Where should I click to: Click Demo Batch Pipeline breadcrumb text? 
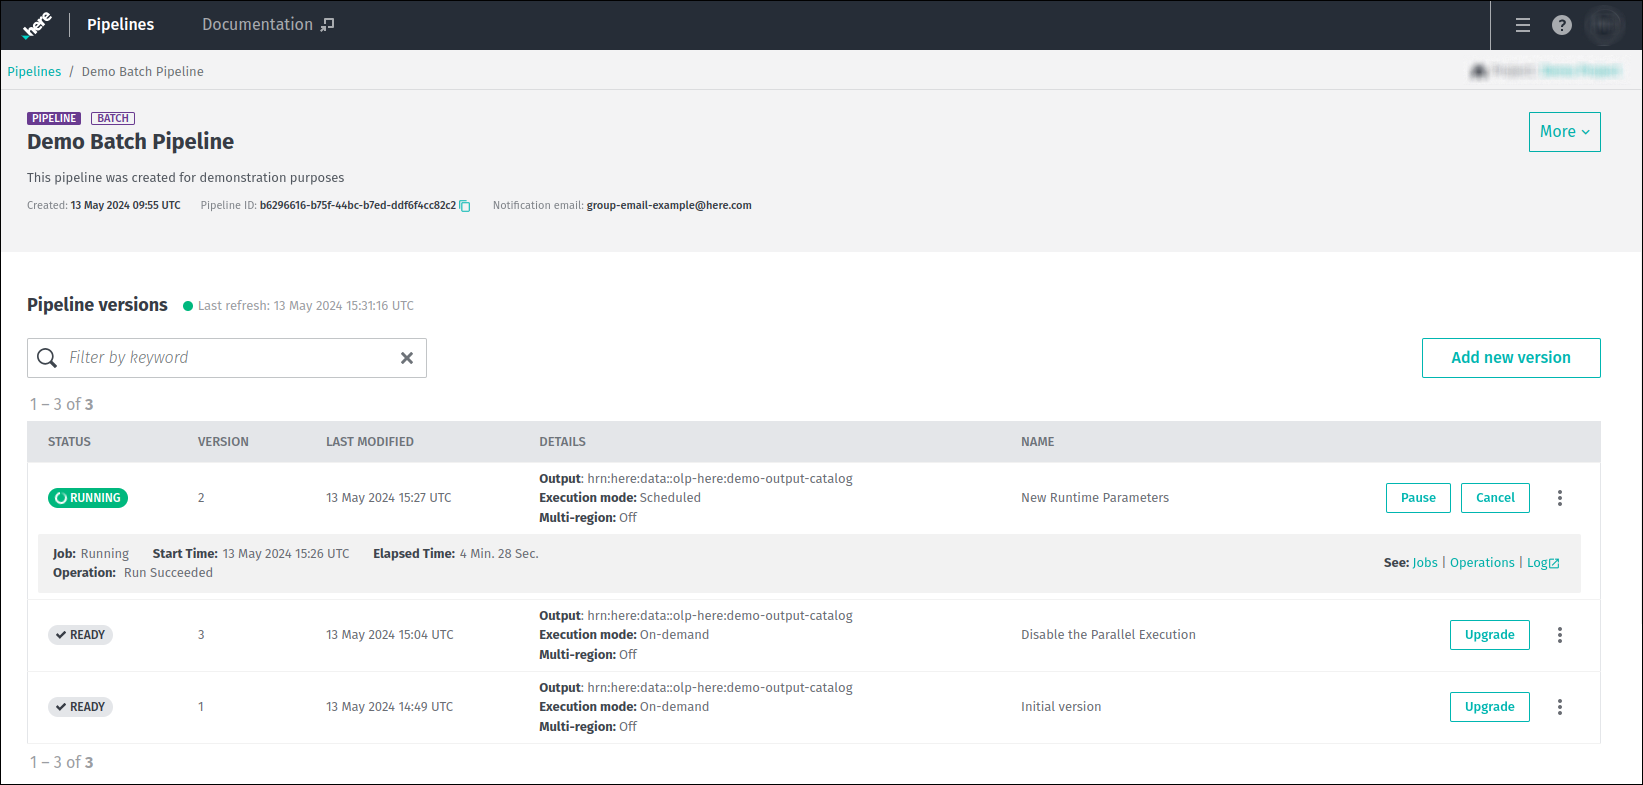pyautogui.click(x=143, y=72)
